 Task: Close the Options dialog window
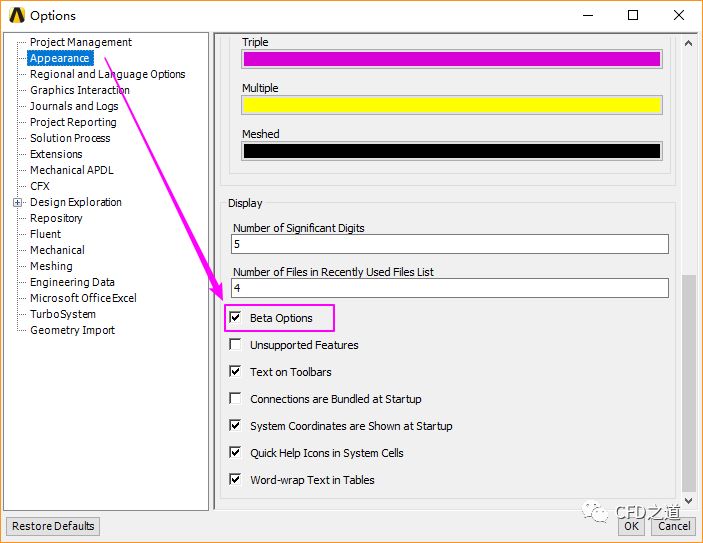pos(678,15)
